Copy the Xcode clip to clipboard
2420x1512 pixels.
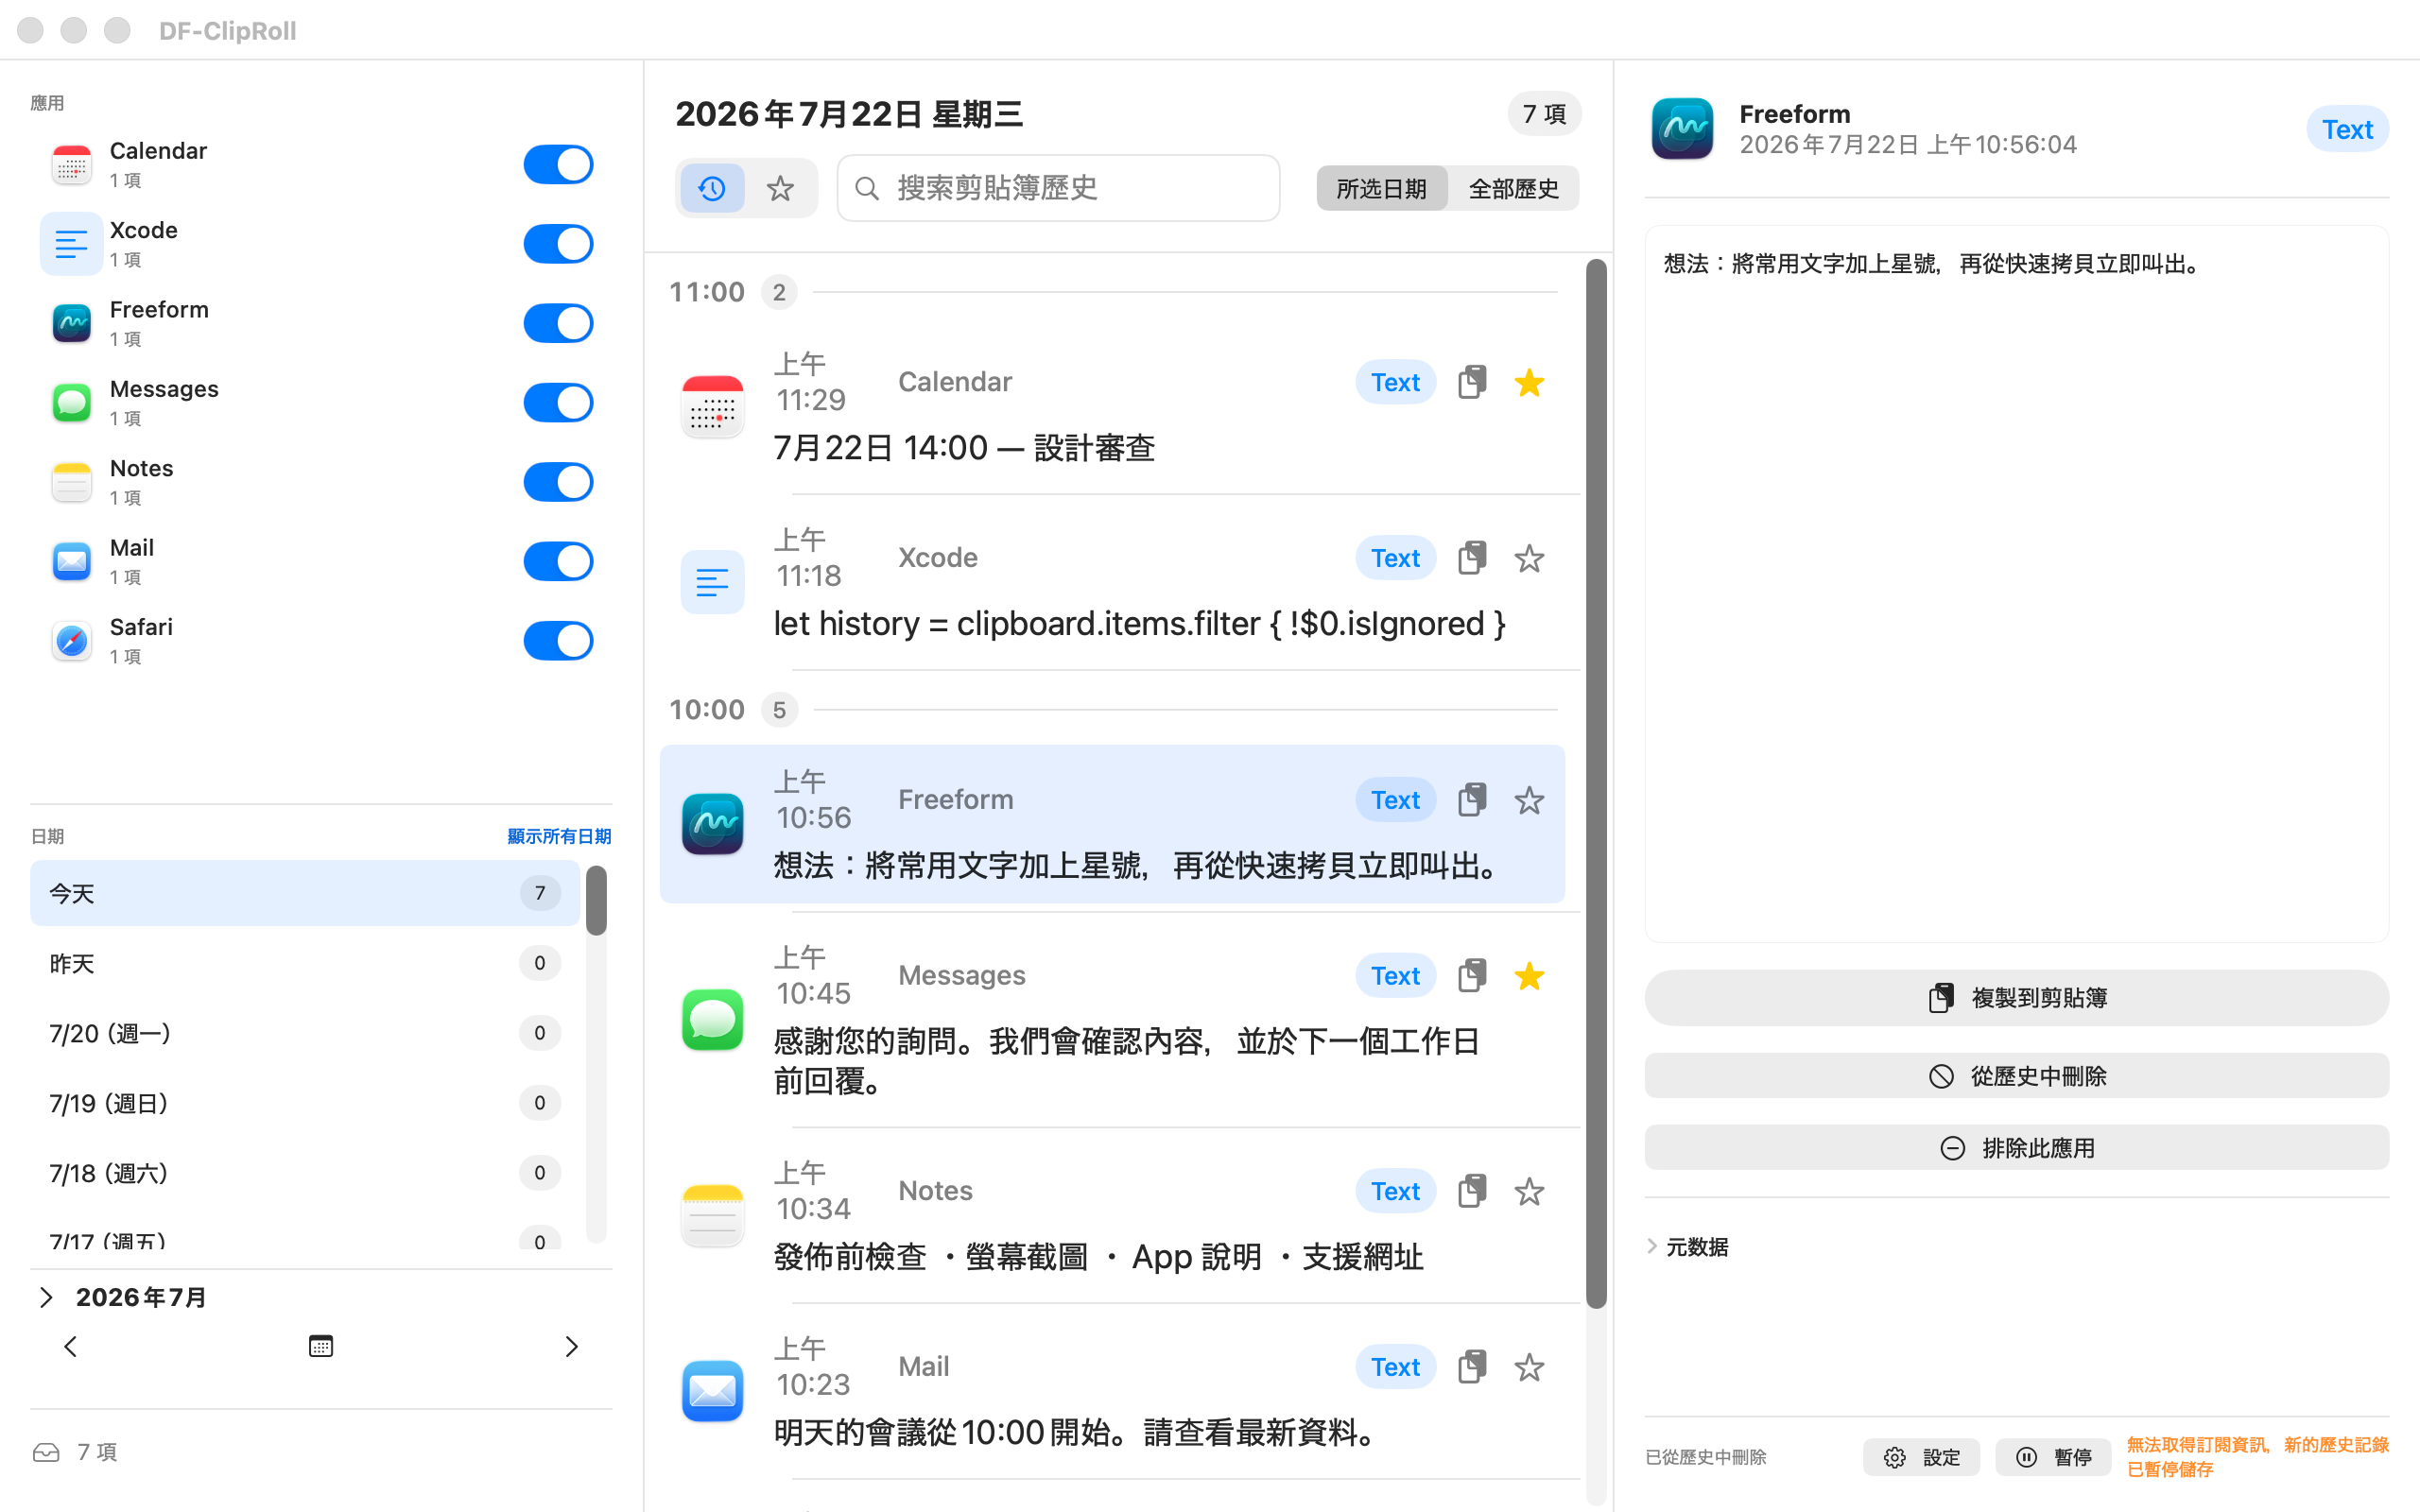point(1471,558)
